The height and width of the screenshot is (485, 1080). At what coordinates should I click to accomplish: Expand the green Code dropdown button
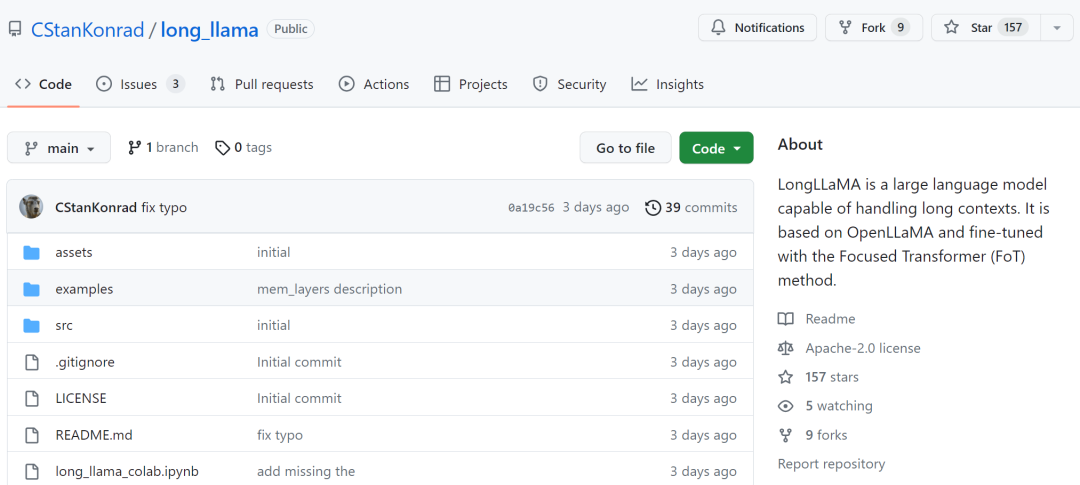716,148
